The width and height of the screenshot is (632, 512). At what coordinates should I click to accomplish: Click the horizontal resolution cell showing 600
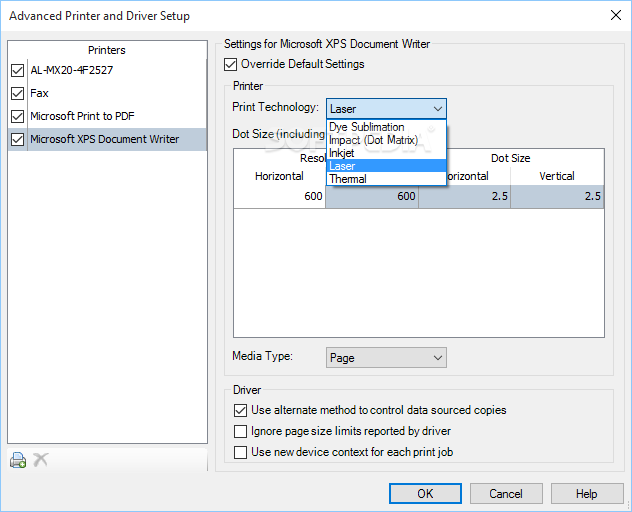point(279,197)
